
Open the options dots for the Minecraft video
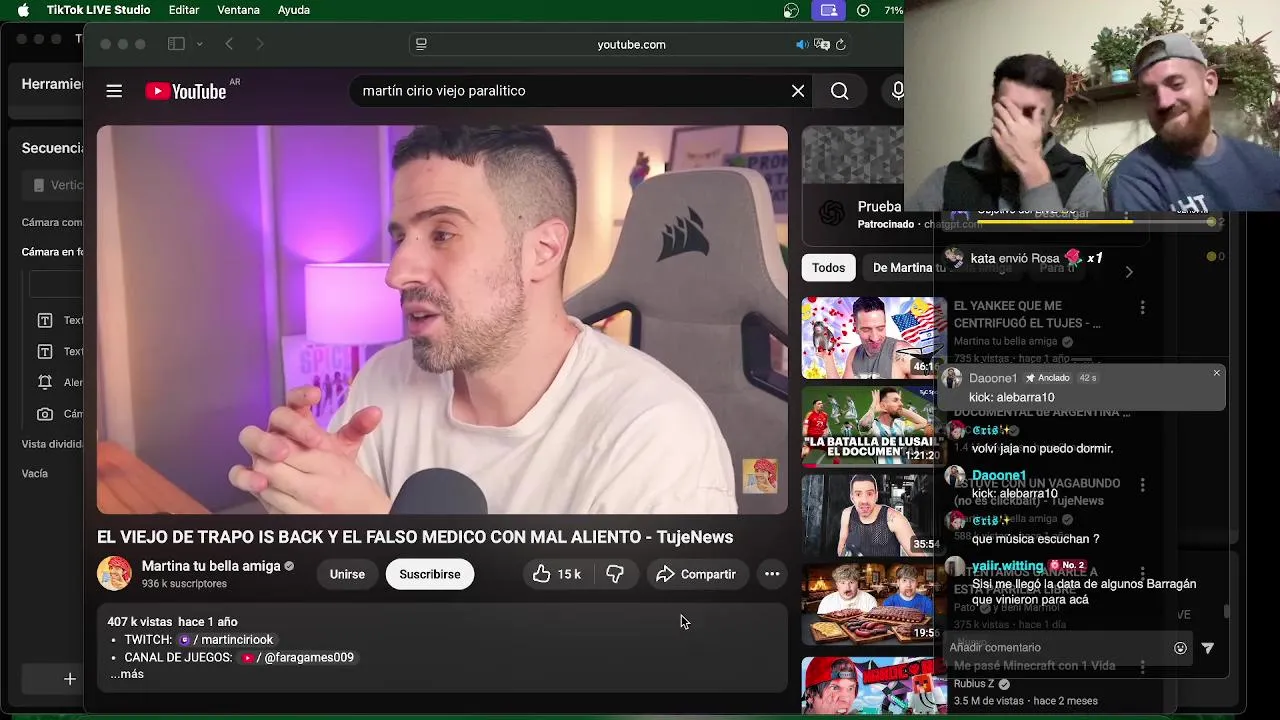point(1142,667)
